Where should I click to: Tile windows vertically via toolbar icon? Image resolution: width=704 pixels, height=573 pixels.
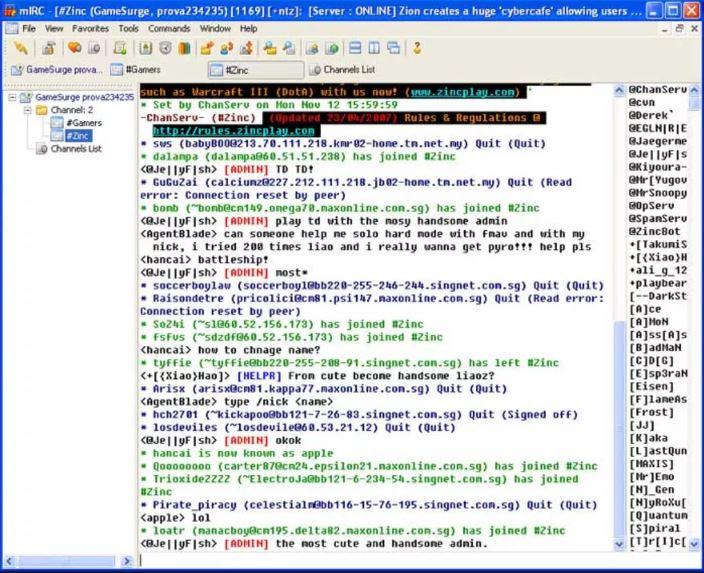pos(374,48)
